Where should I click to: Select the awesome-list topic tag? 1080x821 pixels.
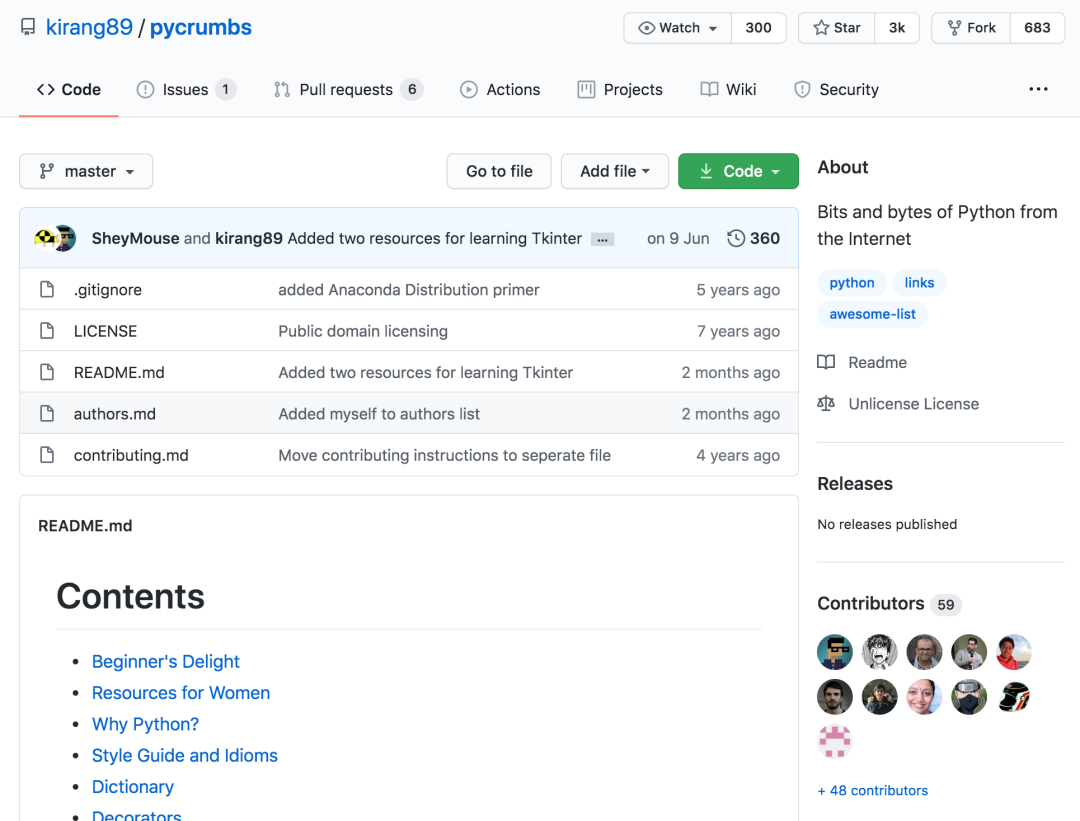click(872, 314)
